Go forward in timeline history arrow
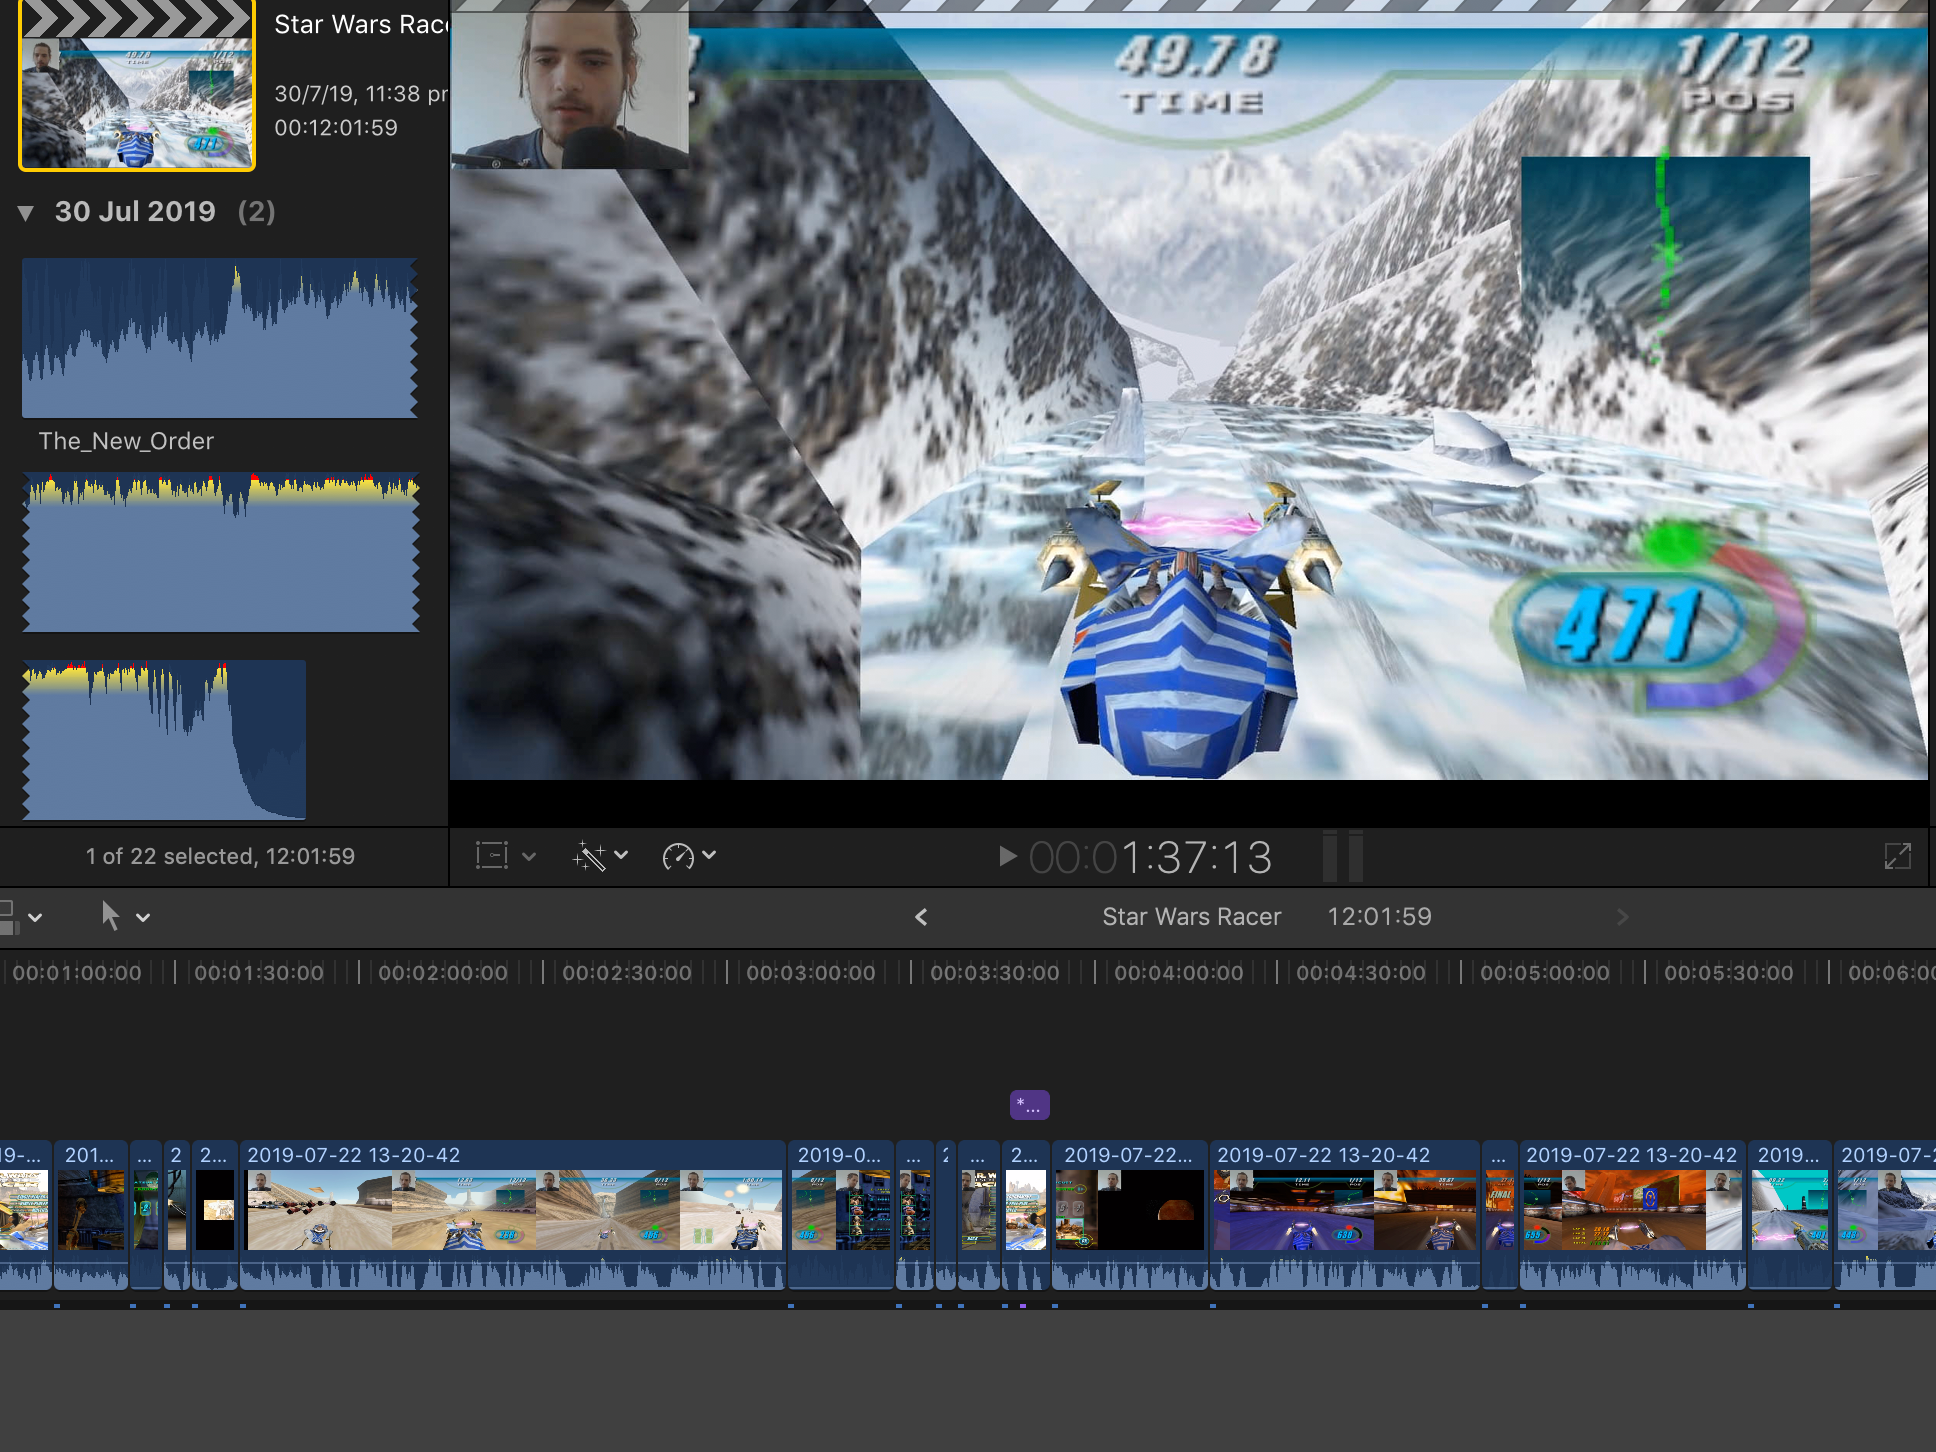 coord(1622,917)
